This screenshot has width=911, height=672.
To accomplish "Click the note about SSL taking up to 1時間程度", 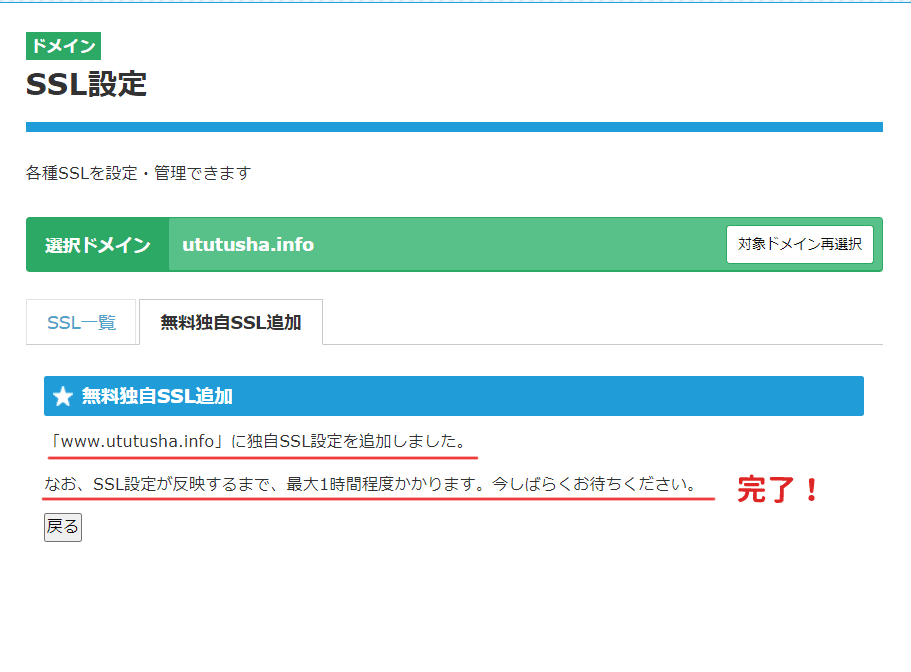I will coord(370,484).
